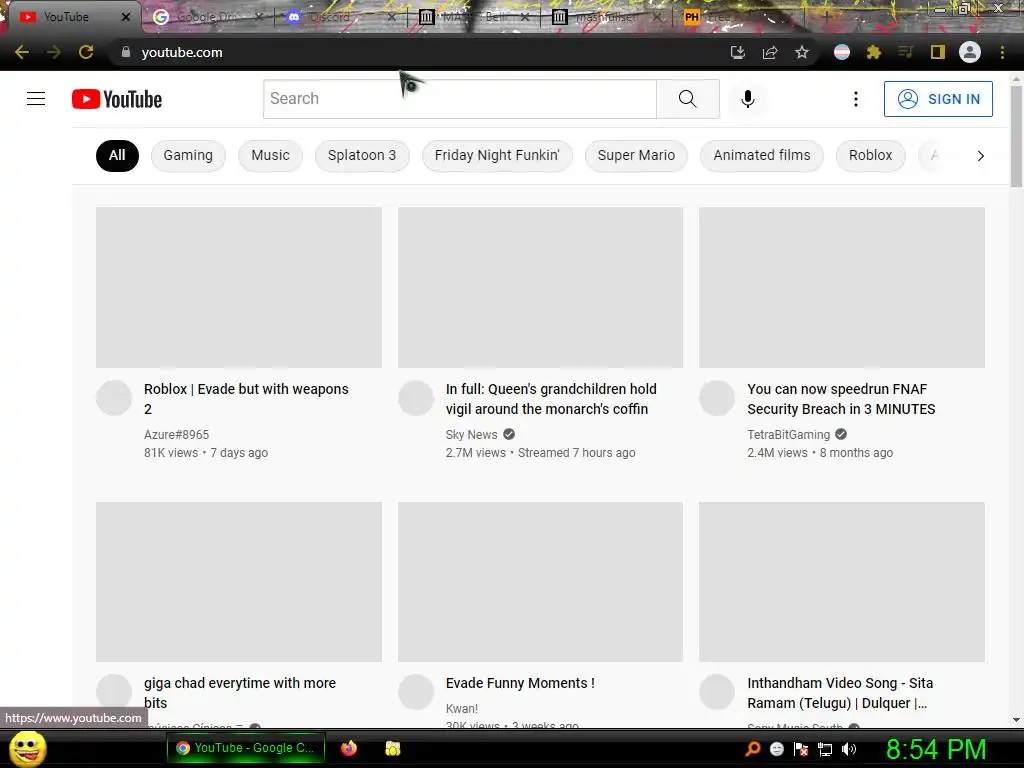Open title 'Roblox | Evade but with weapons 2'
Image resolution: width=1024 pixels, height=768 pixels.
pos(246,399)
